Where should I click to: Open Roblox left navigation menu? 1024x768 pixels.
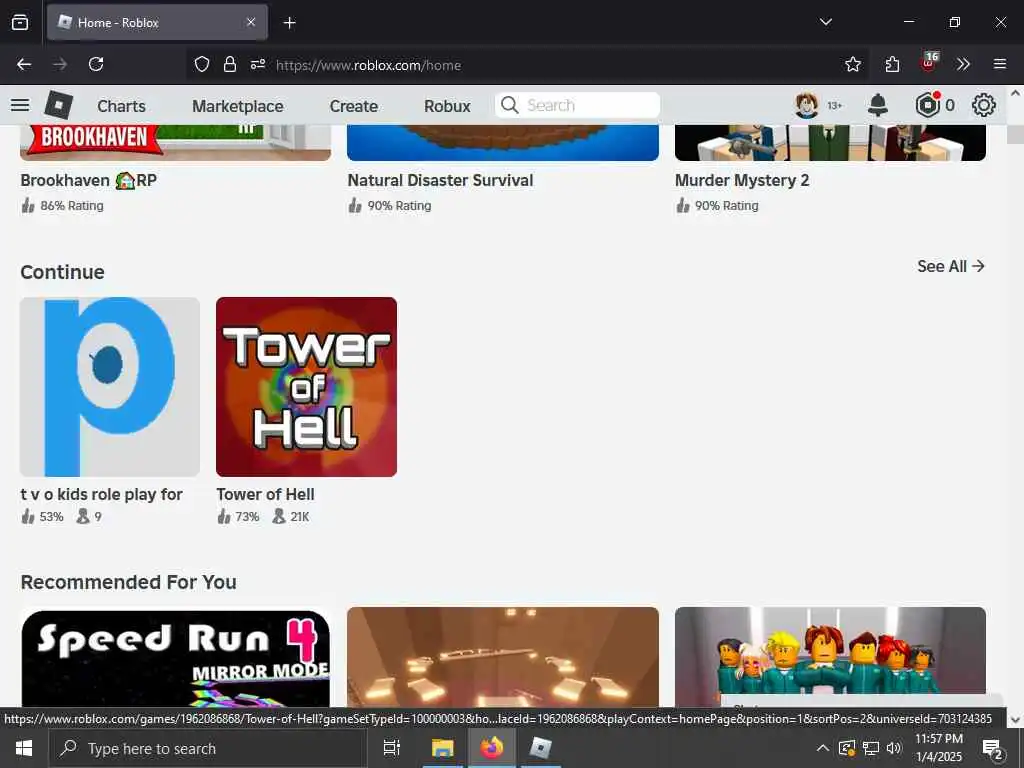[x=20, y=105]
